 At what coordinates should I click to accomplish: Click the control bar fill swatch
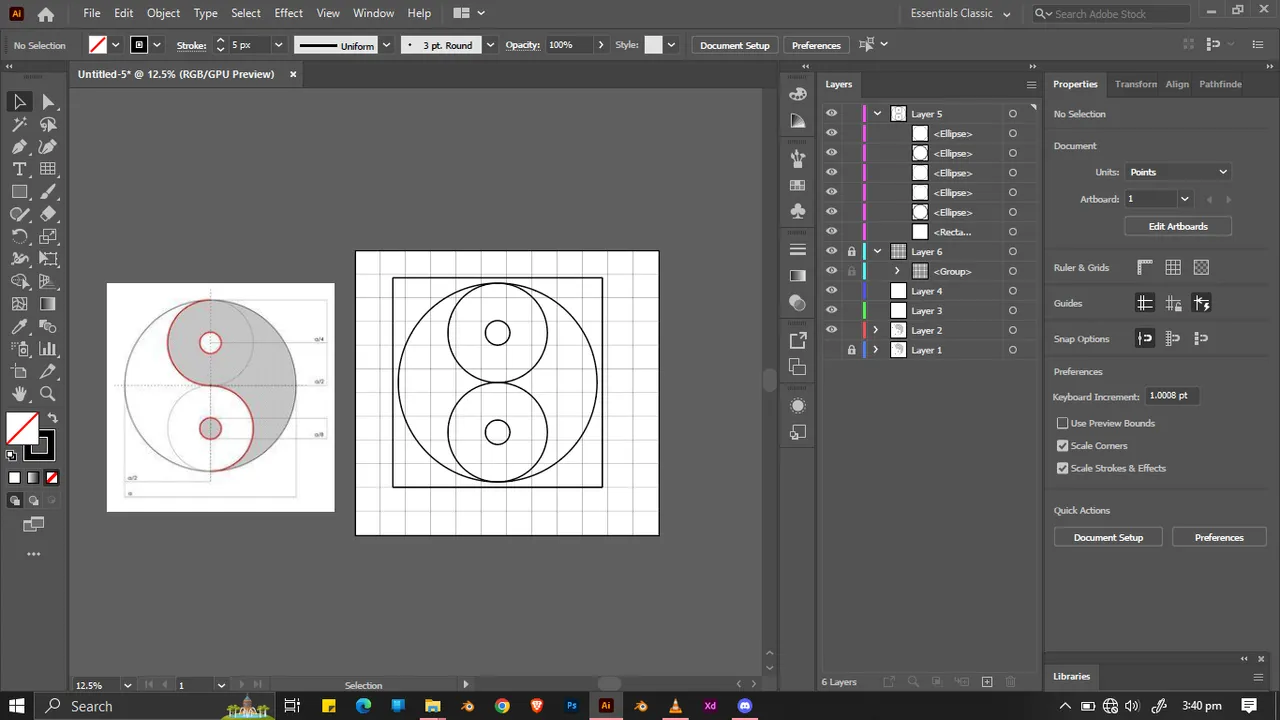(x=97, y=45)
